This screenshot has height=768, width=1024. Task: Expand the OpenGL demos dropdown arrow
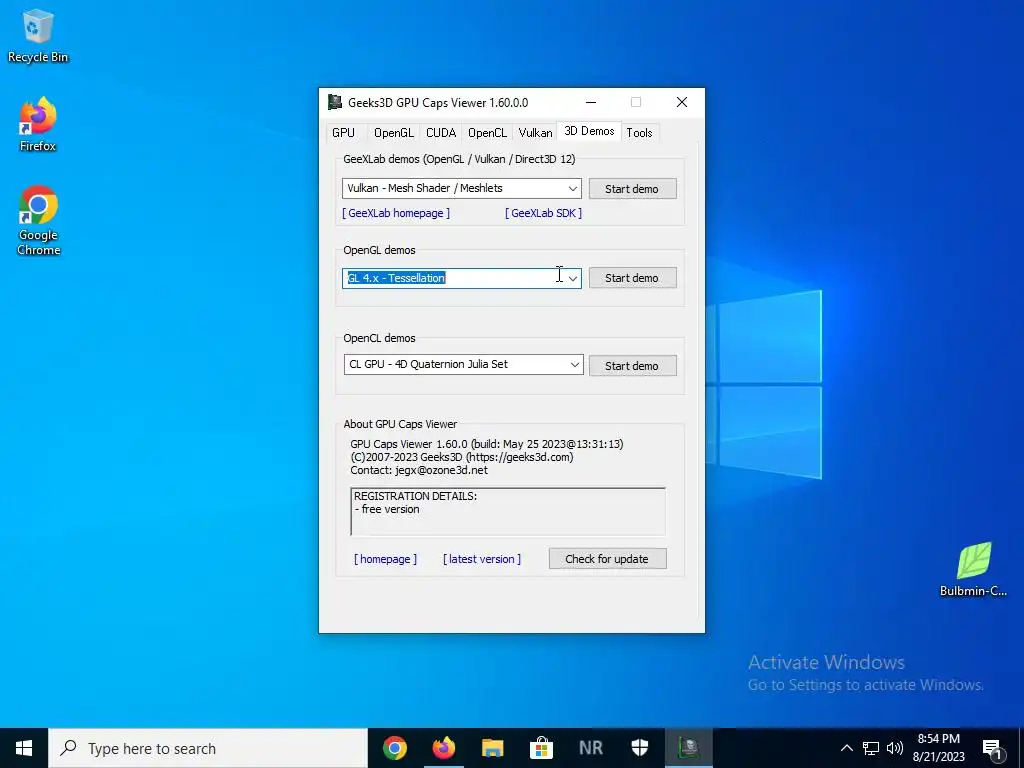(x=573, y=278)
